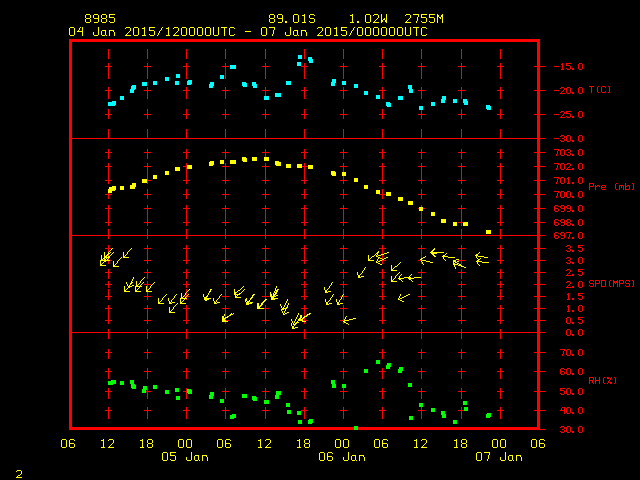640x480 pixels.
Task: Click the end date 07 Jan 2015/000000UTC
Action: tap(344, 32)
